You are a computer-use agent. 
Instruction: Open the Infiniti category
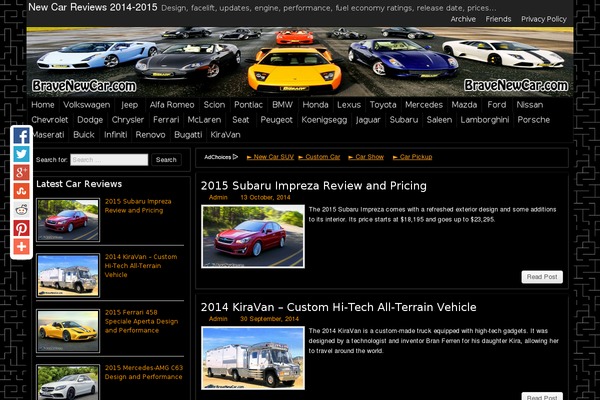click(x=116, y=135)
